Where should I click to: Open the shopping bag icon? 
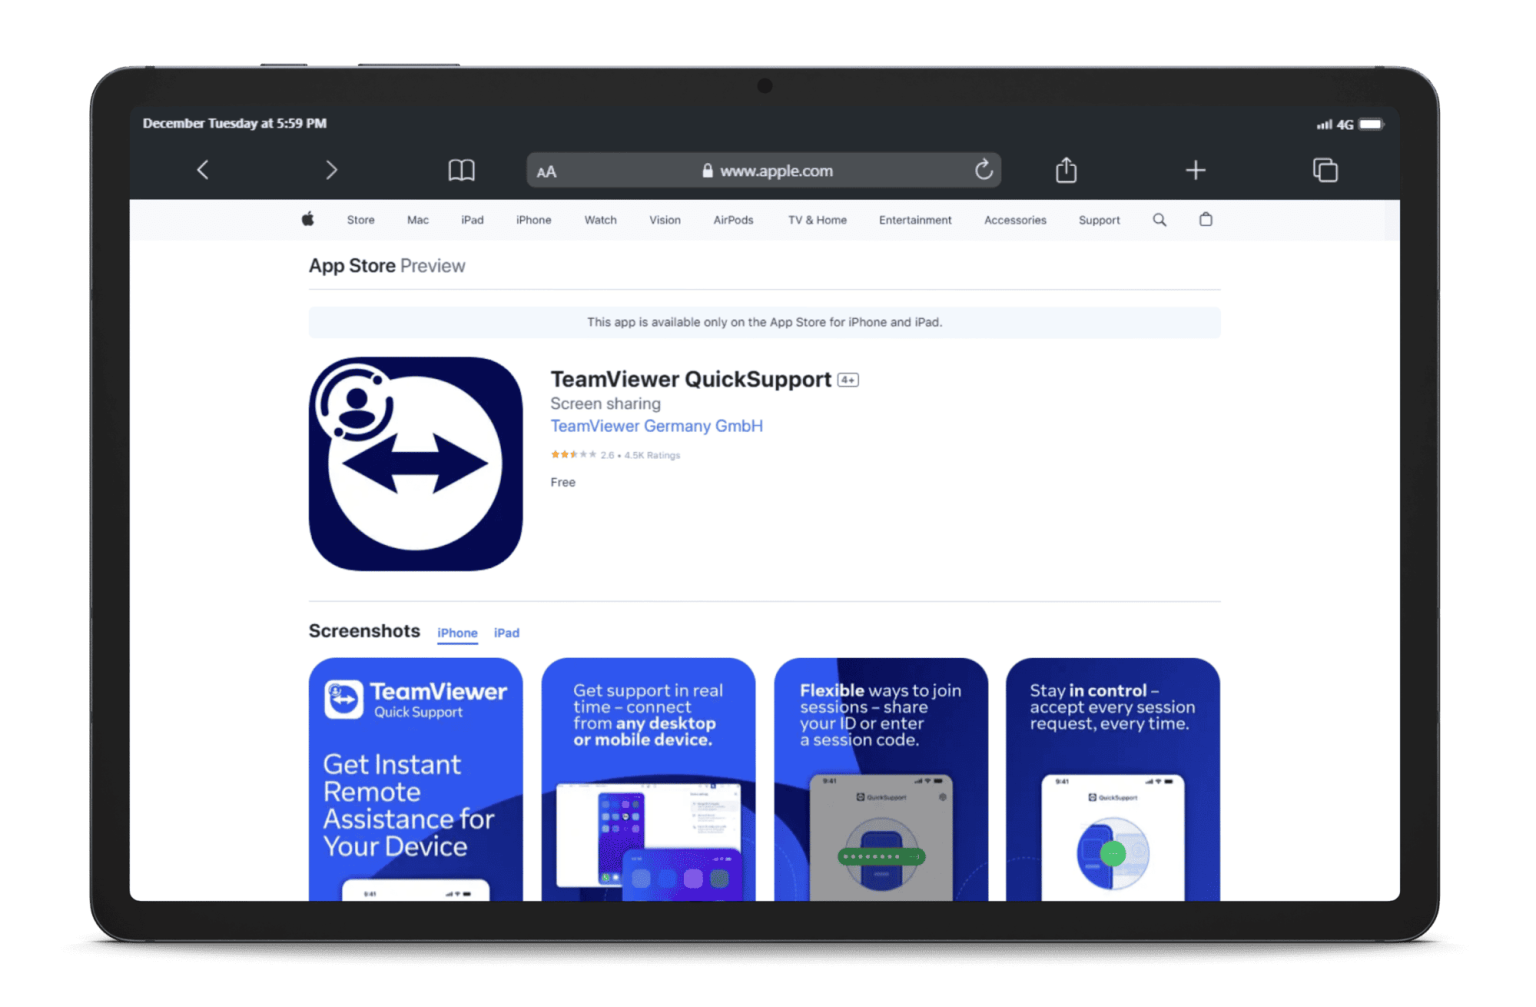click(x=1205, y=219)
